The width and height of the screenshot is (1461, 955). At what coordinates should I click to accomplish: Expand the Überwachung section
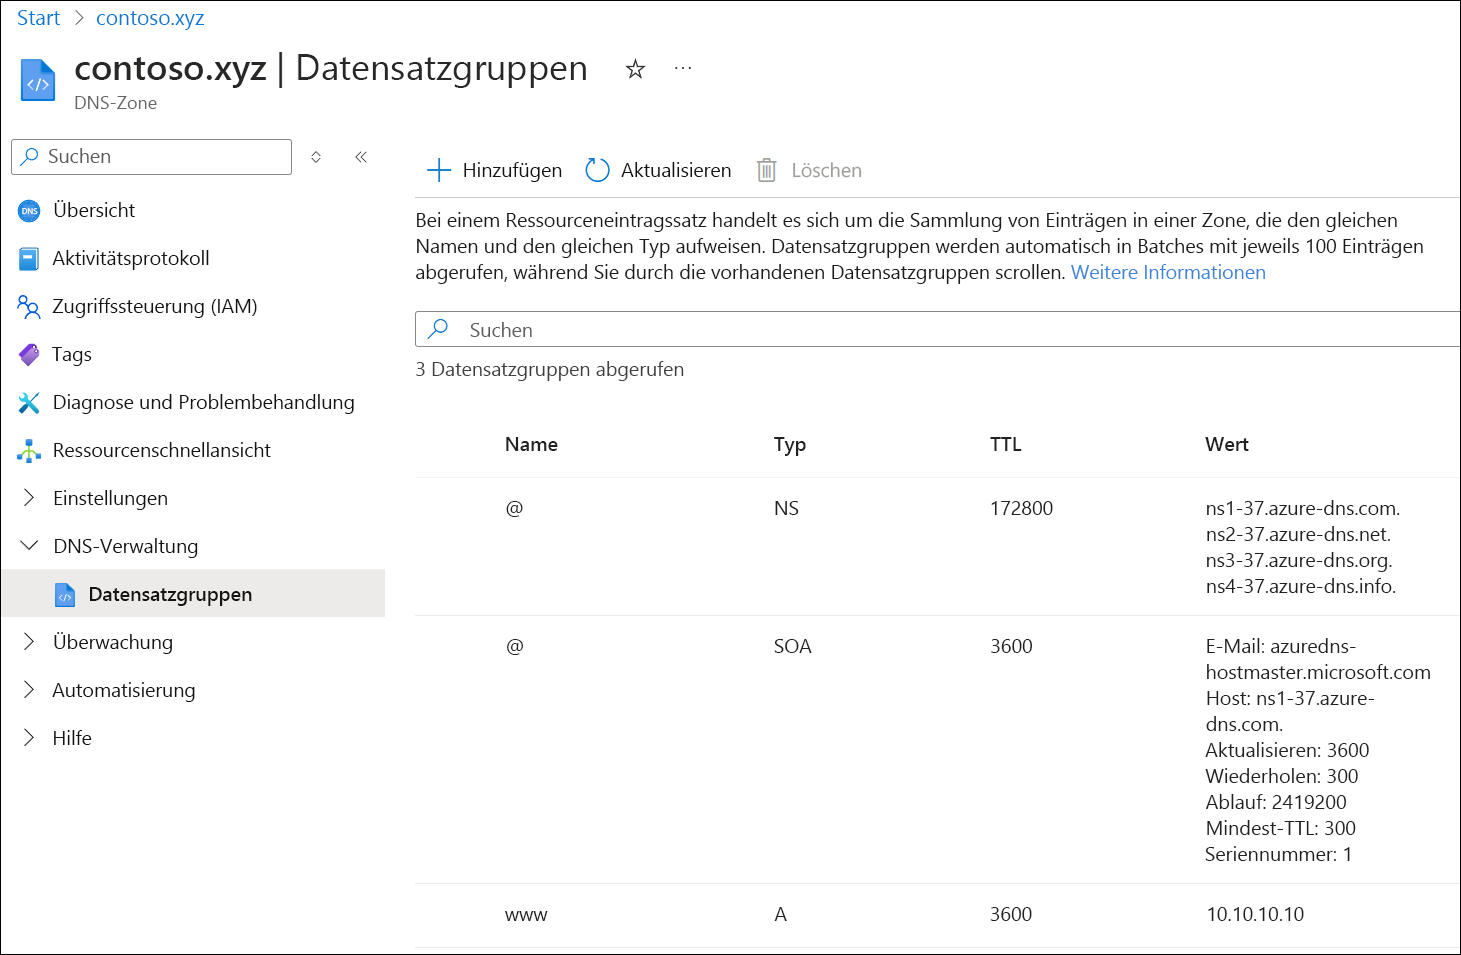pyautogui.click(x=29, y=642)
